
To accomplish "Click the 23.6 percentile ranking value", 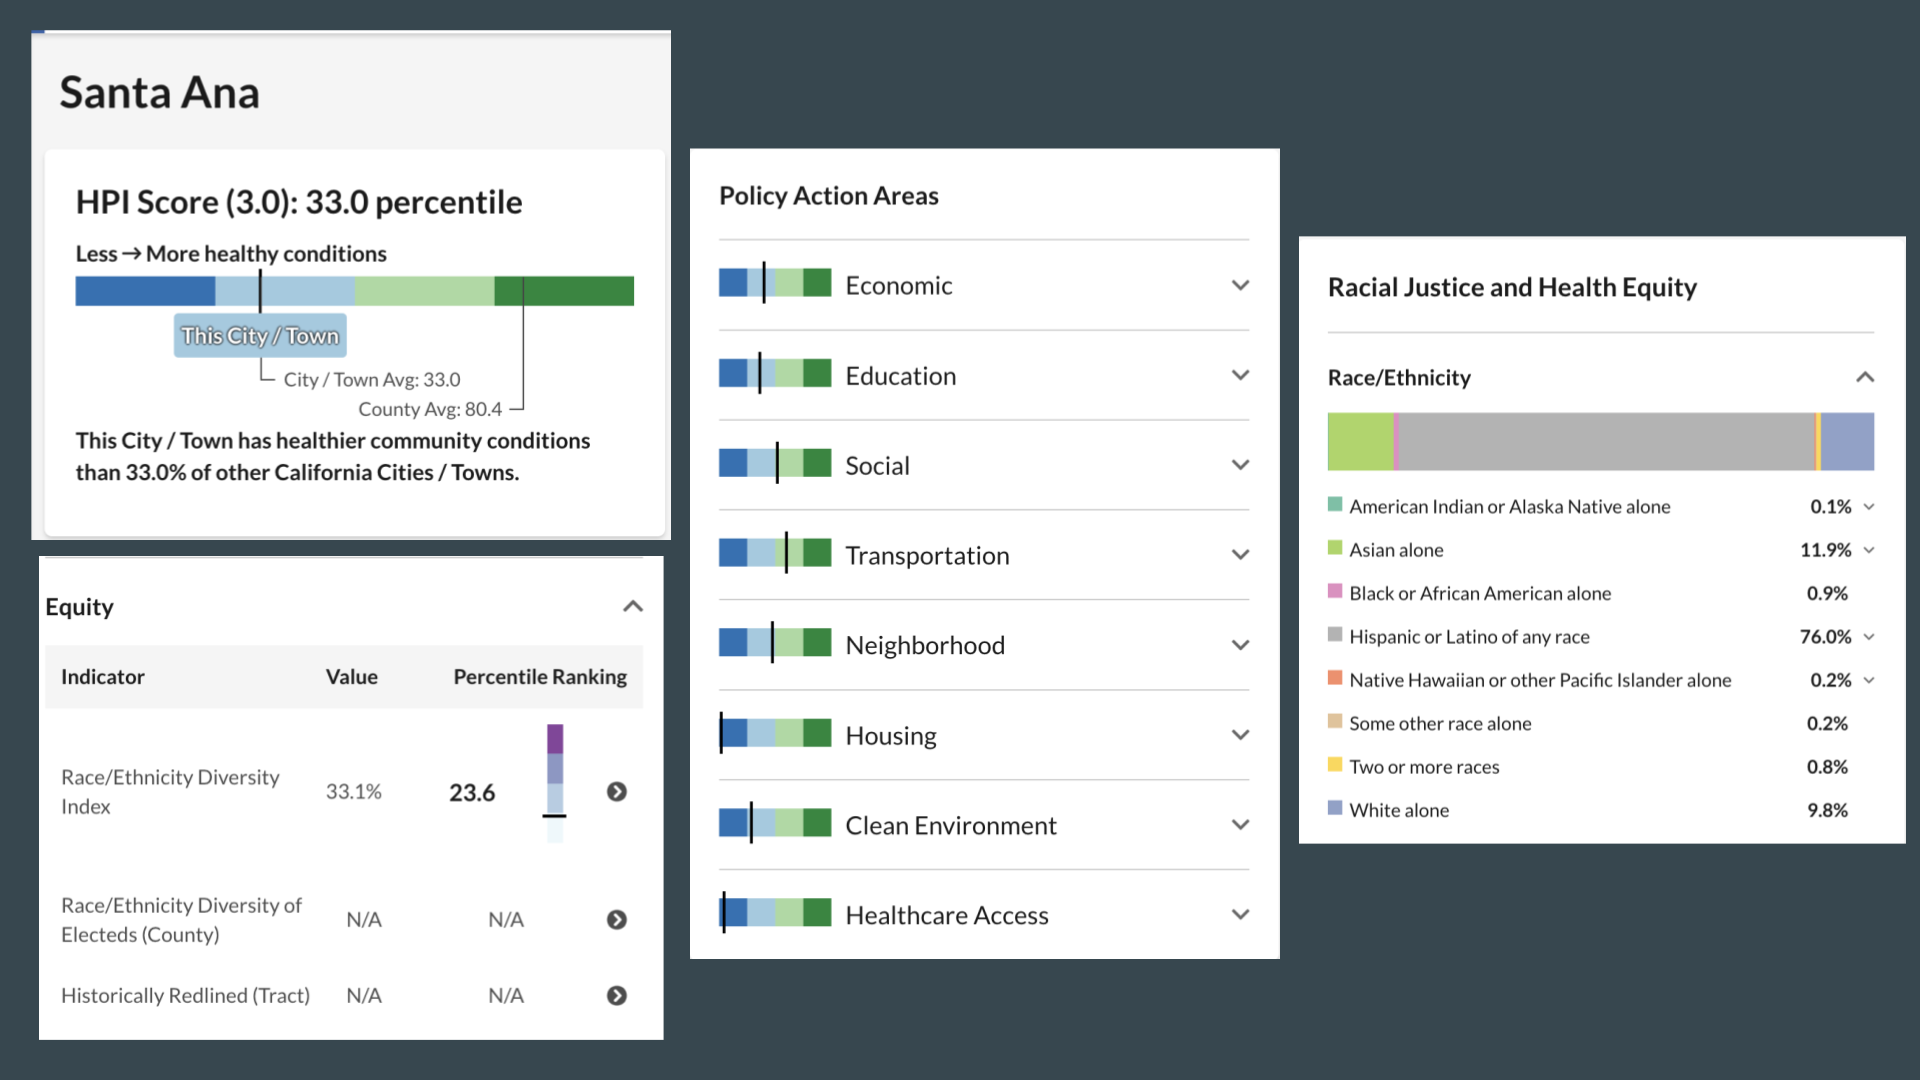I will coord(472,793).
